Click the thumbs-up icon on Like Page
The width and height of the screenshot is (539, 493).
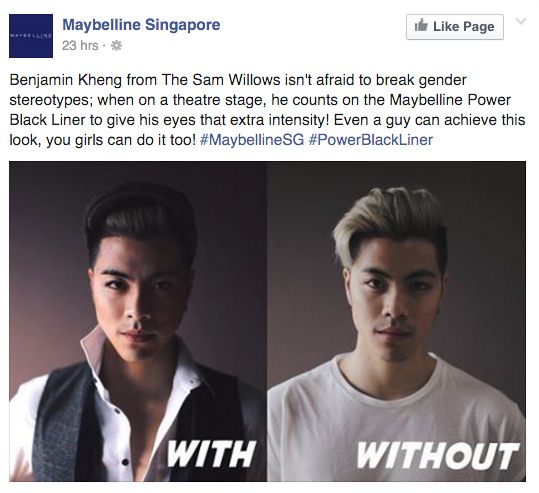coord(421,25)
